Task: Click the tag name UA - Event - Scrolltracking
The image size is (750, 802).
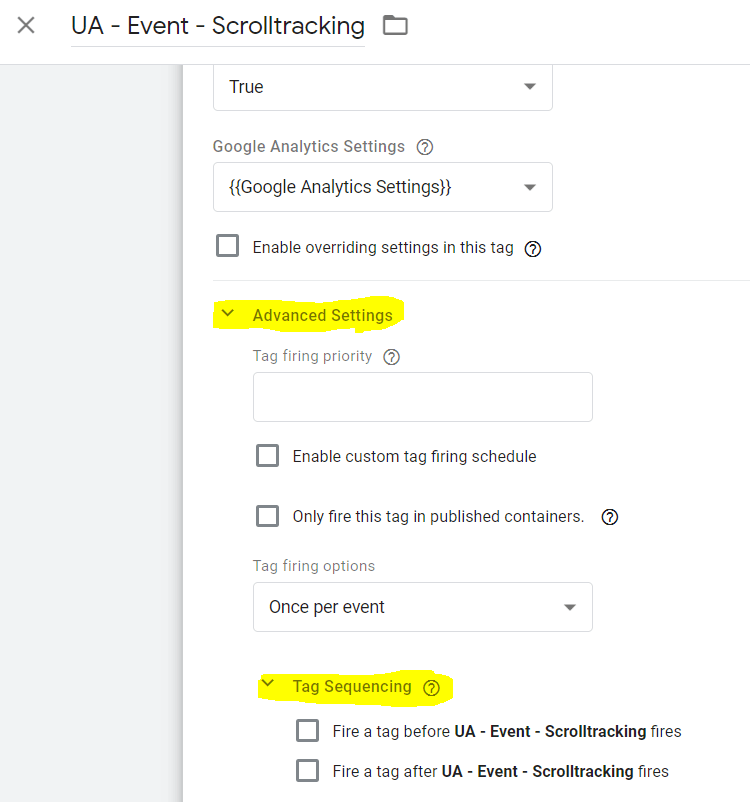Action: click(x=217, y=26)
